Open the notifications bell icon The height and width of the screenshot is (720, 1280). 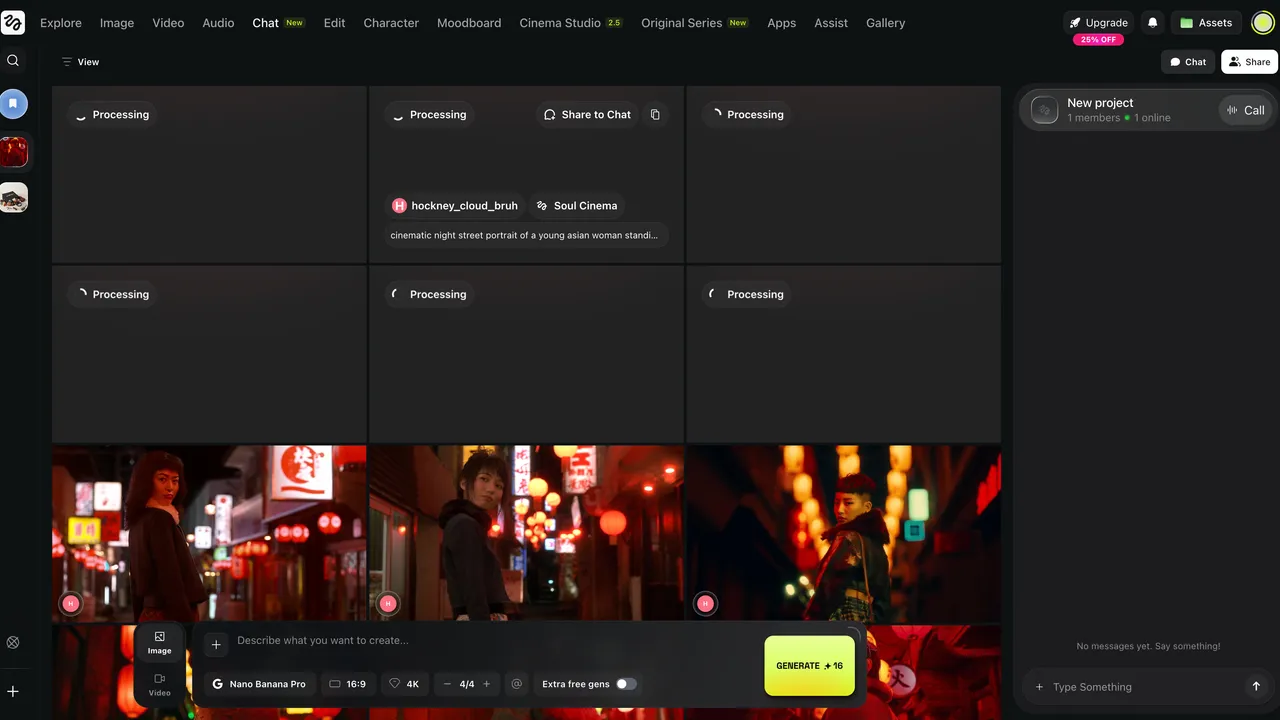[x=1153, y=22]
